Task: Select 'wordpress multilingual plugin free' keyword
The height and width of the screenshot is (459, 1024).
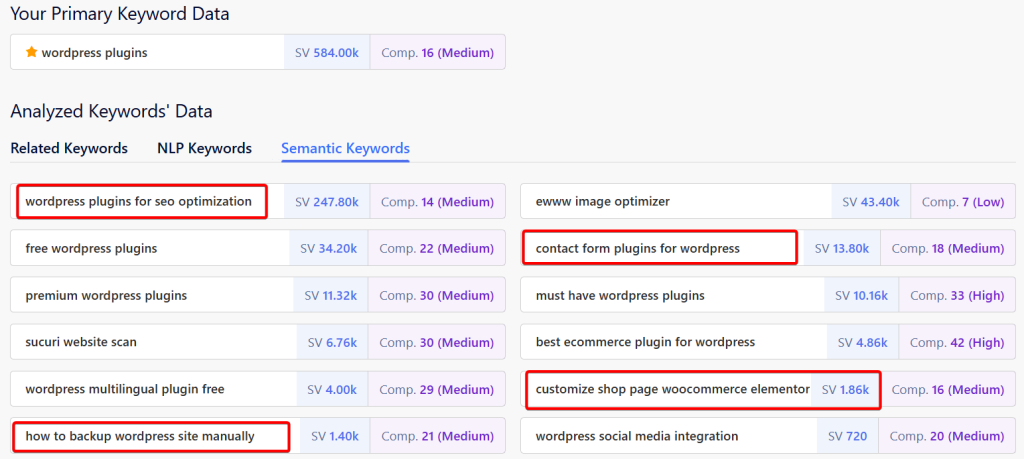Action: point(125,389)
